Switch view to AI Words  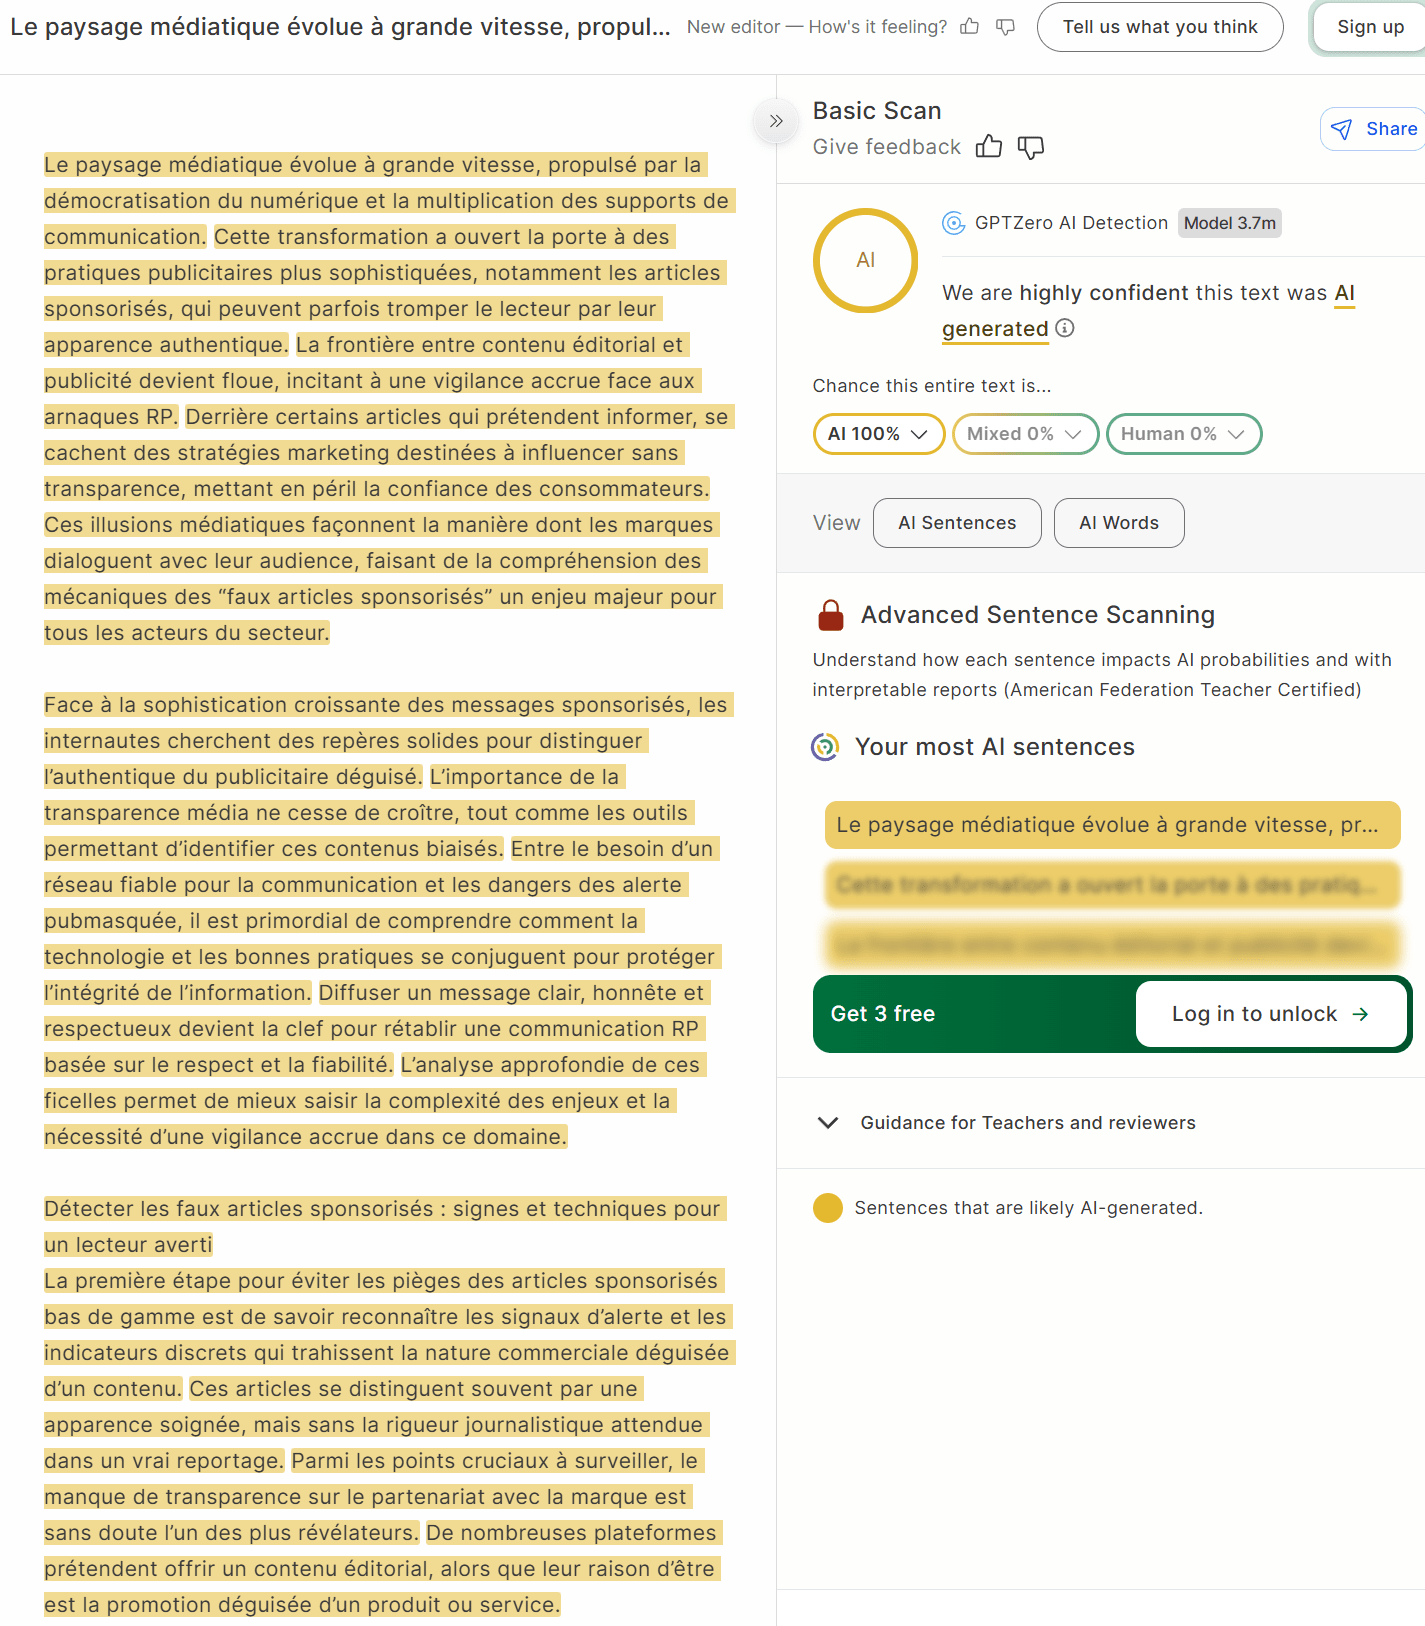(x=1119, y=523)
